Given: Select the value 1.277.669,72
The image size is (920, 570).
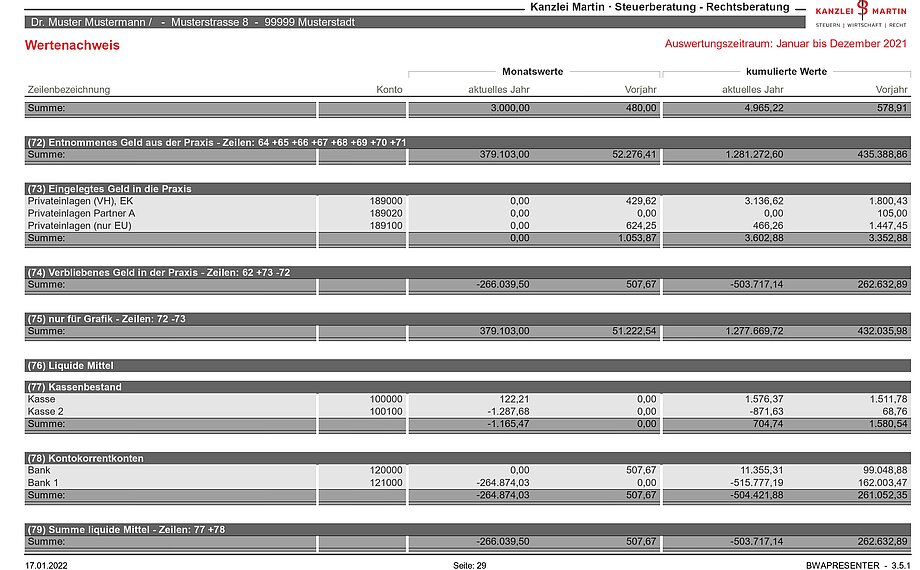Looking at the screenshot, I should pos(754,331).
